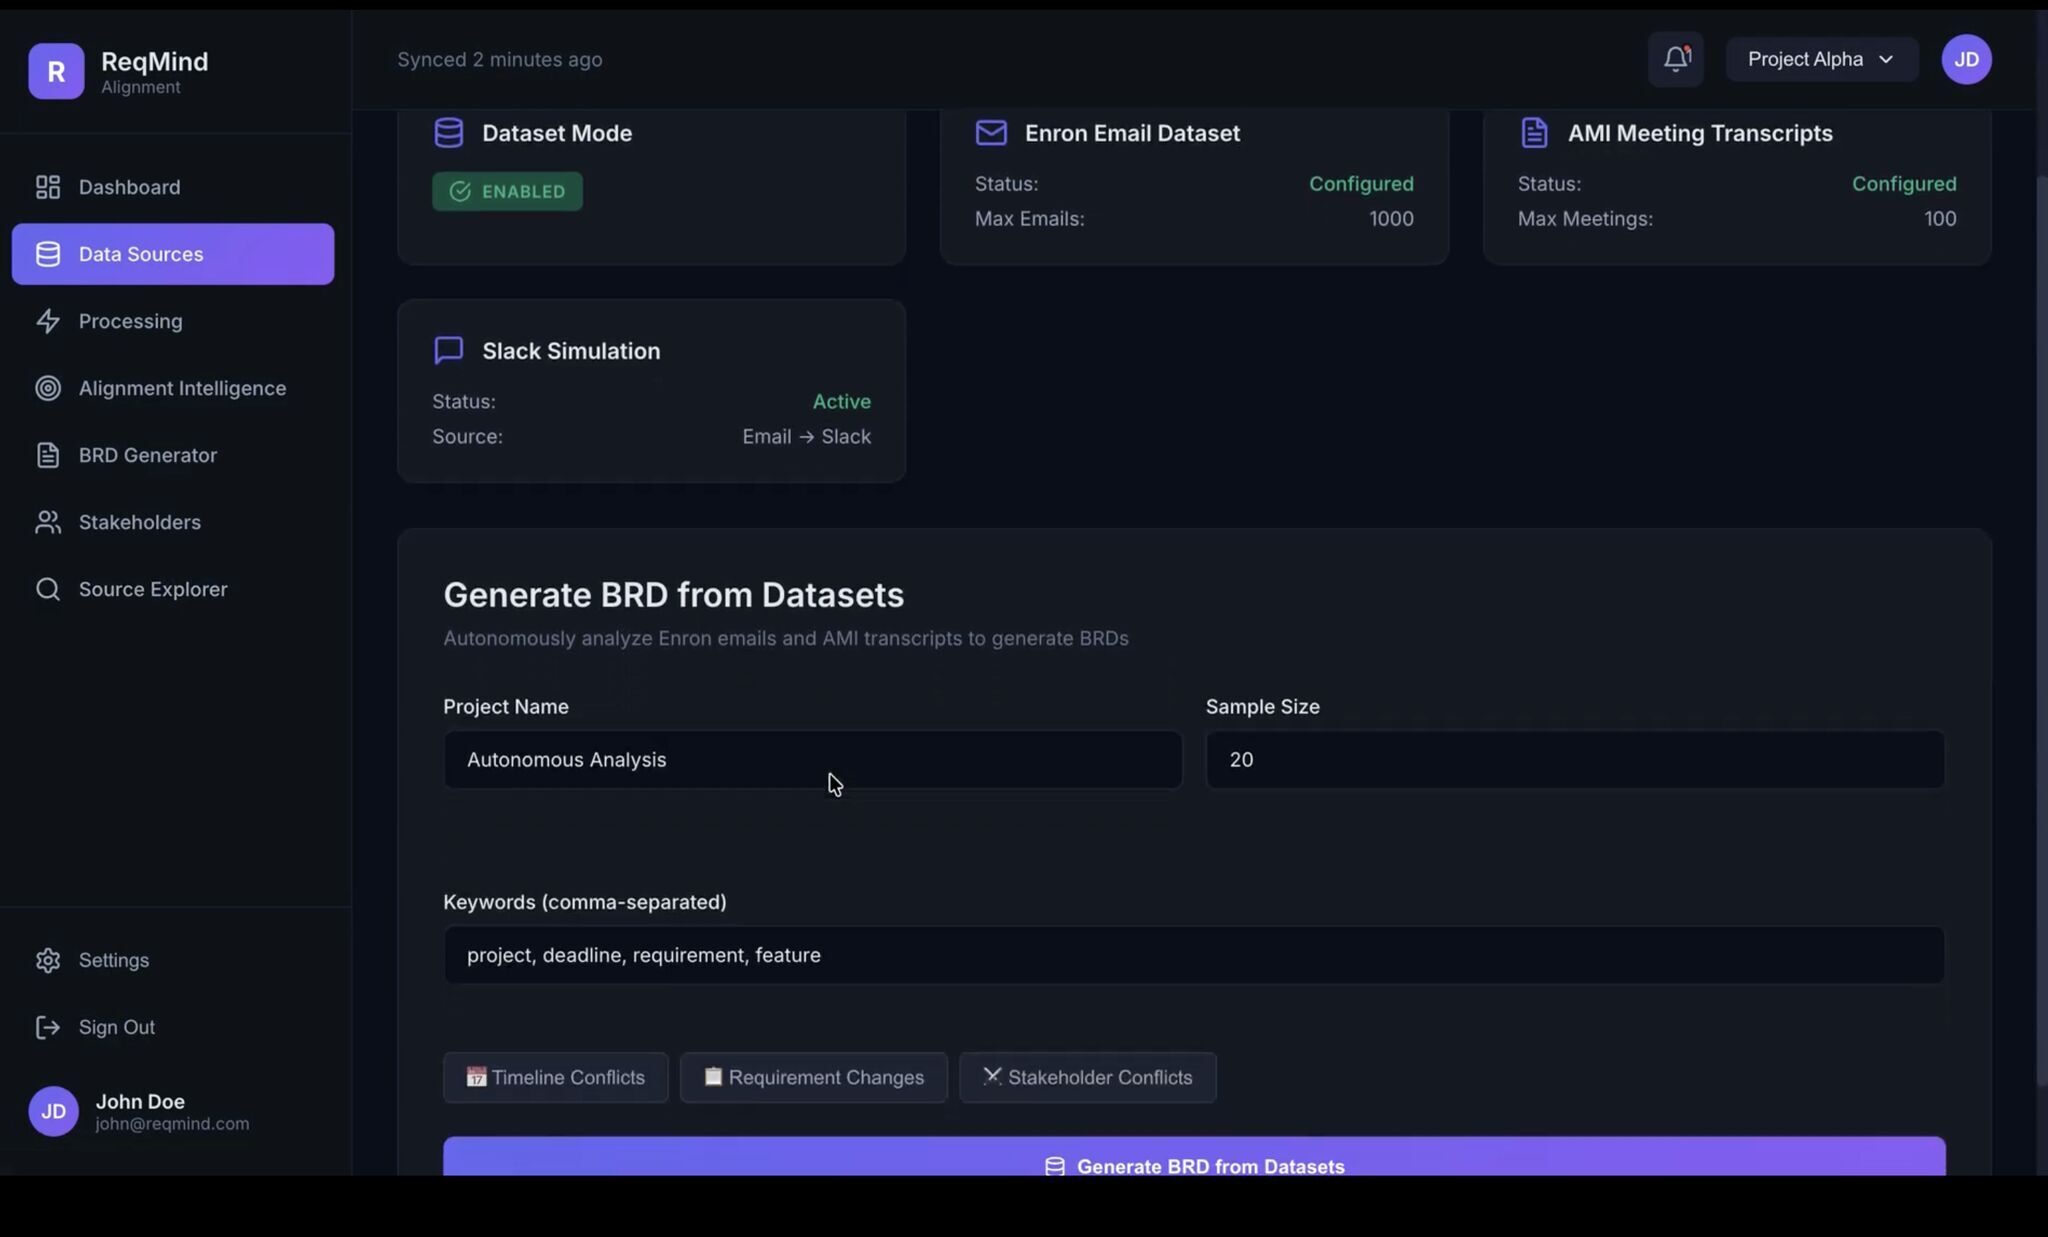Click the Sign Out arrow icon
The height and width of the screenshot is (1237, 2048).
point(48,1027)
